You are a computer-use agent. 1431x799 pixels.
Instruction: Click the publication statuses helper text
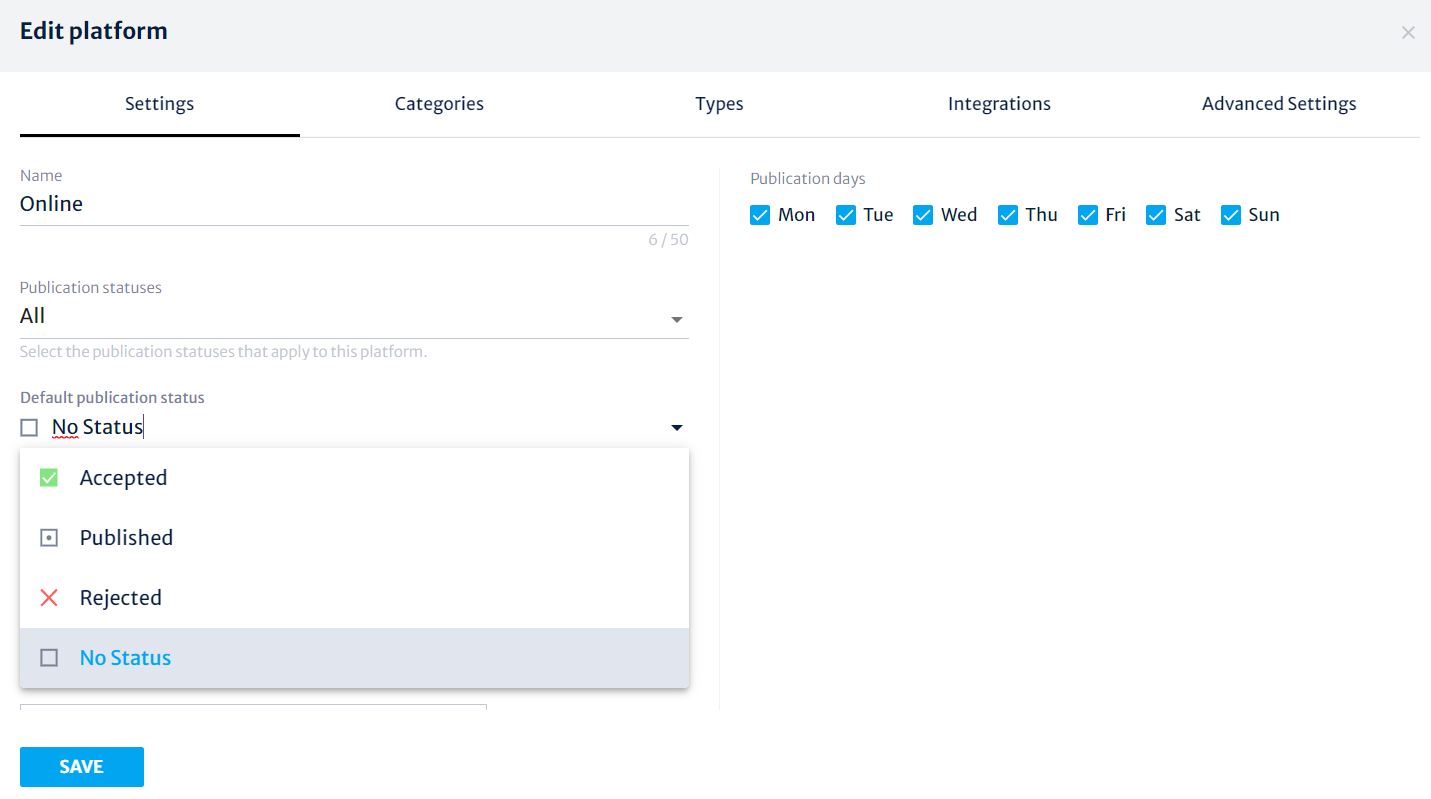tap(224, 352)
